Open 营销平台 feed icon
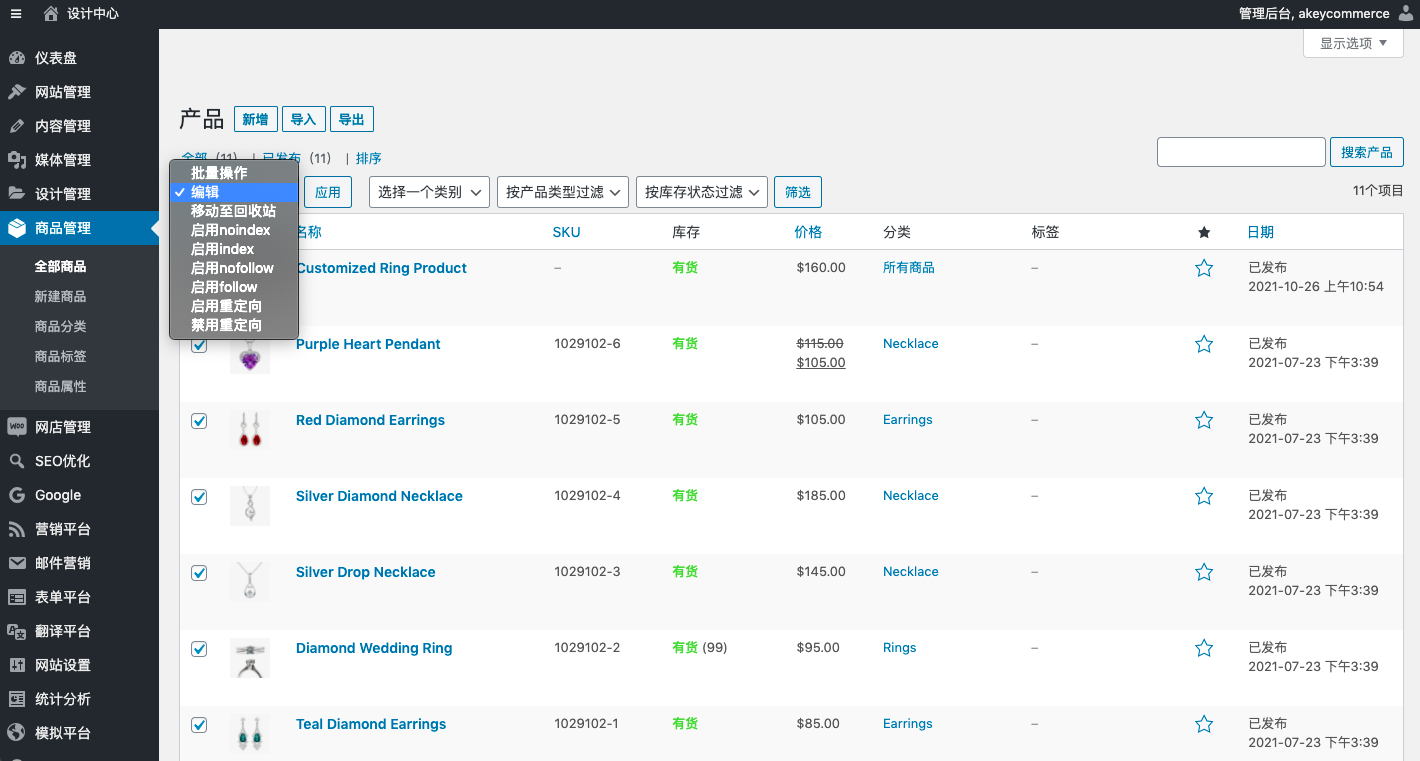The width and height of the screenshot is (1420, 761). [x=17, y=529]
